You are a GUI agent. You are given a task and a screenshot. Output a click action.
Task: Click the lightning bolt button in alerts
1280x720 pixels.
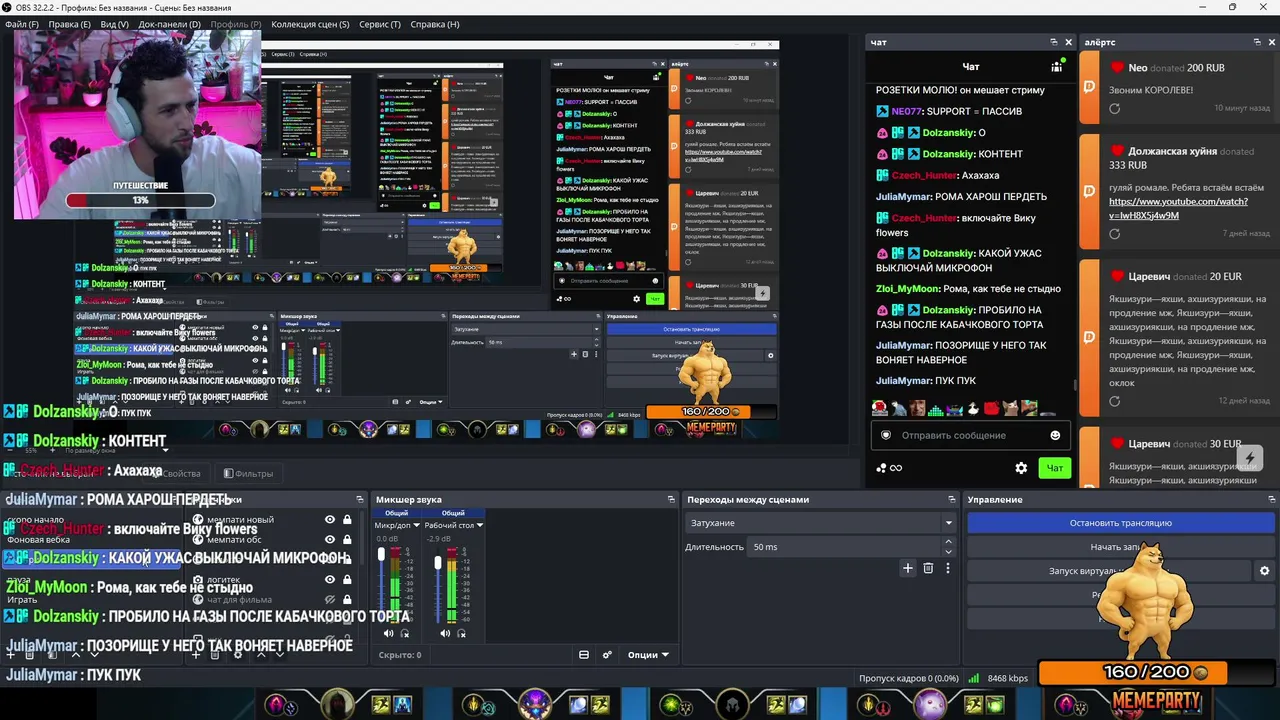[1249, 458]
